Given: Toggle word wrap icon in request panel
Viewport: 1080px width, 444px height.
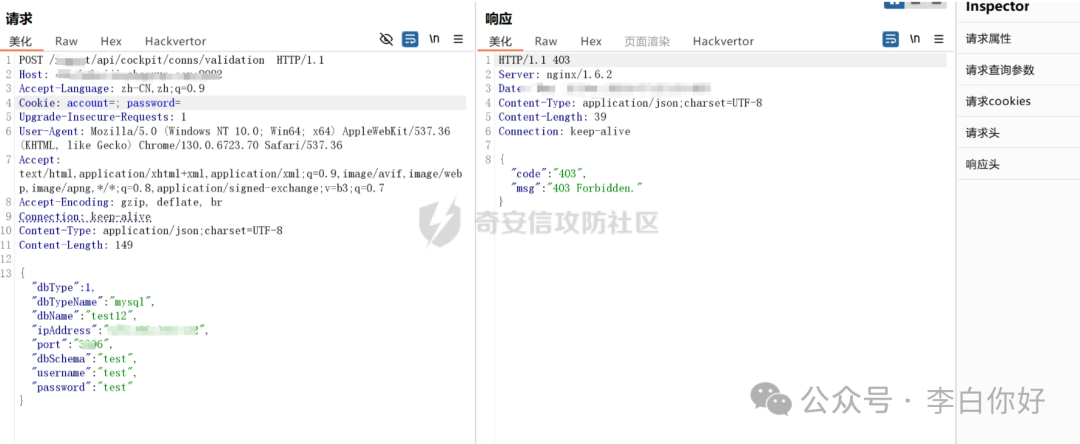Looking at the screenshot, I should [x=410, y=39].
